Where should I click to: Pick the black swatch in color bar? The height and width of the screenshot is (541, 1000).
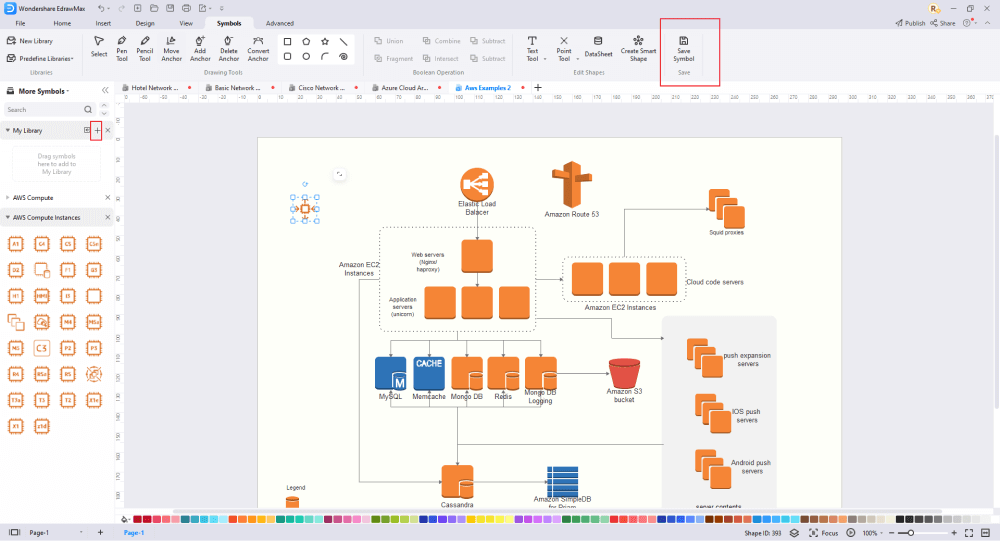coord(900,519)
